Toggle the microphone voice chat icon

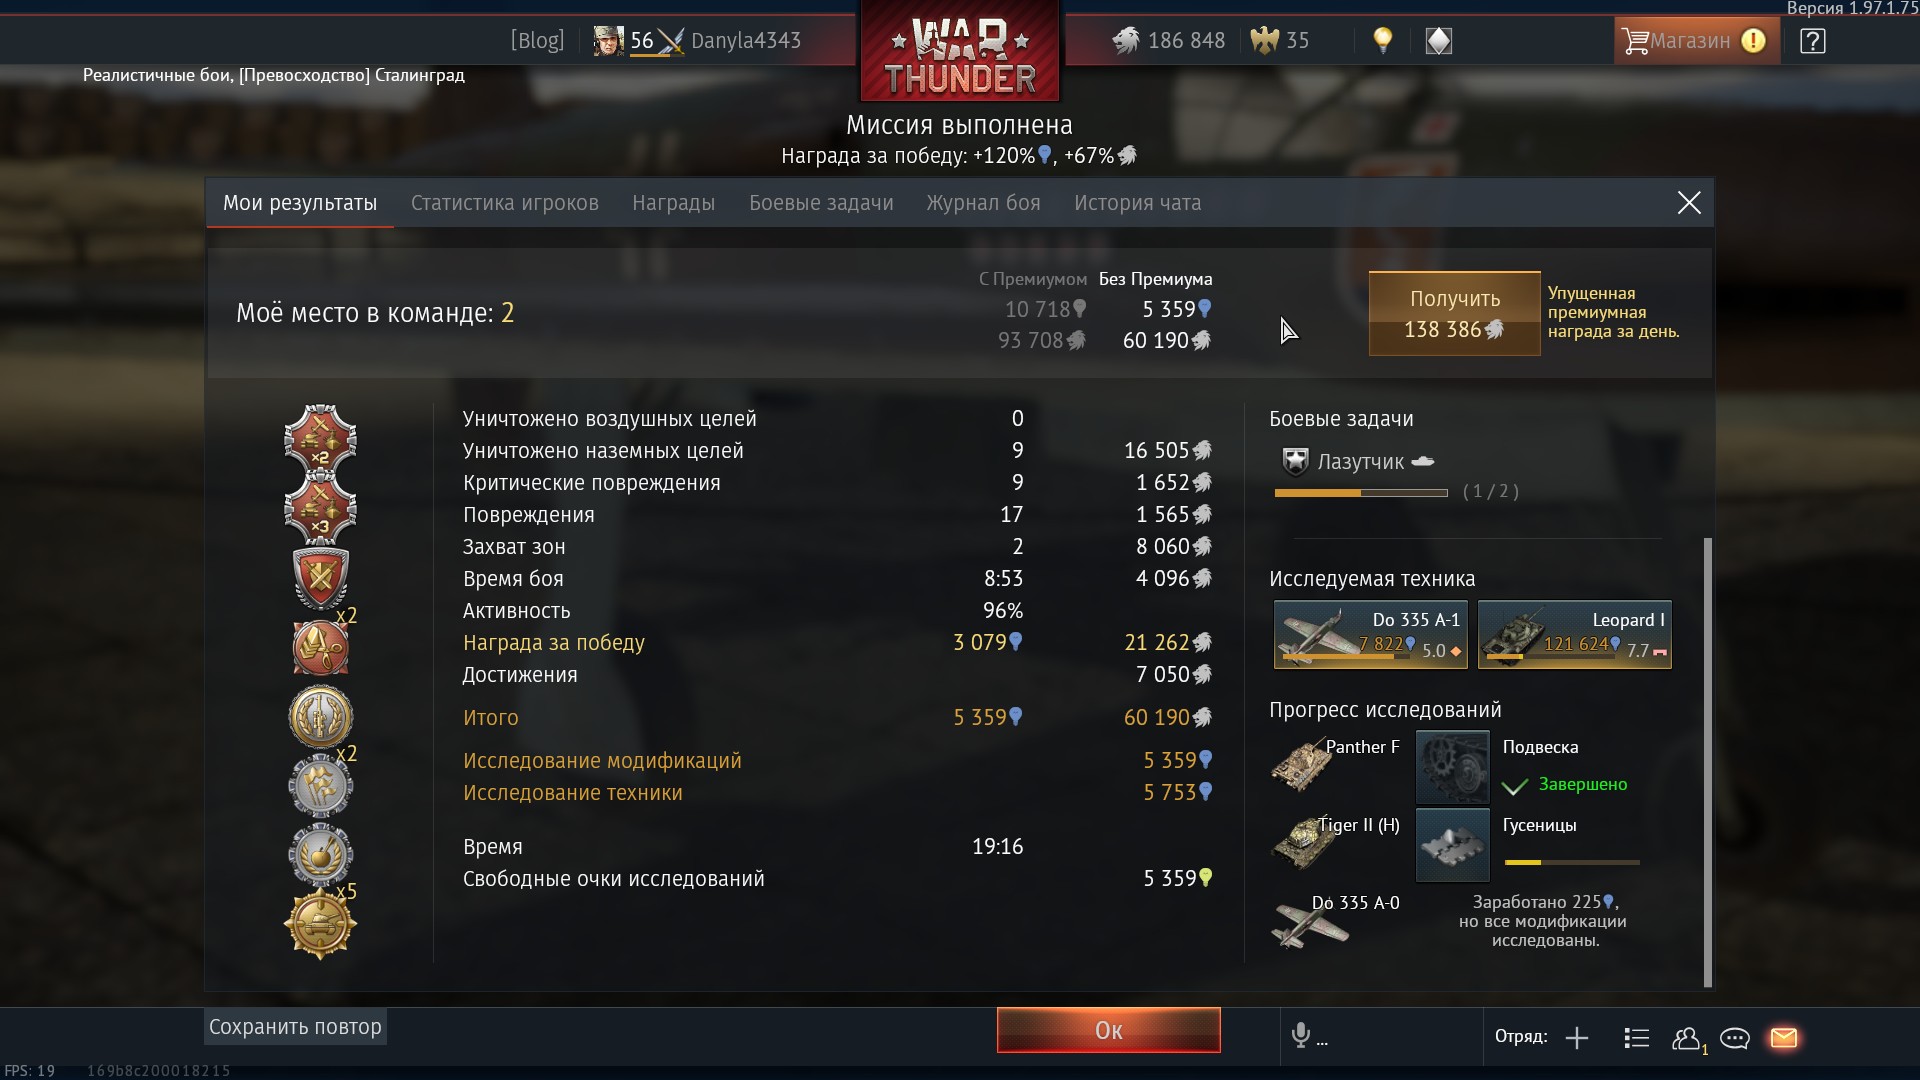pyautogui.click(x=1301, y=1036)
